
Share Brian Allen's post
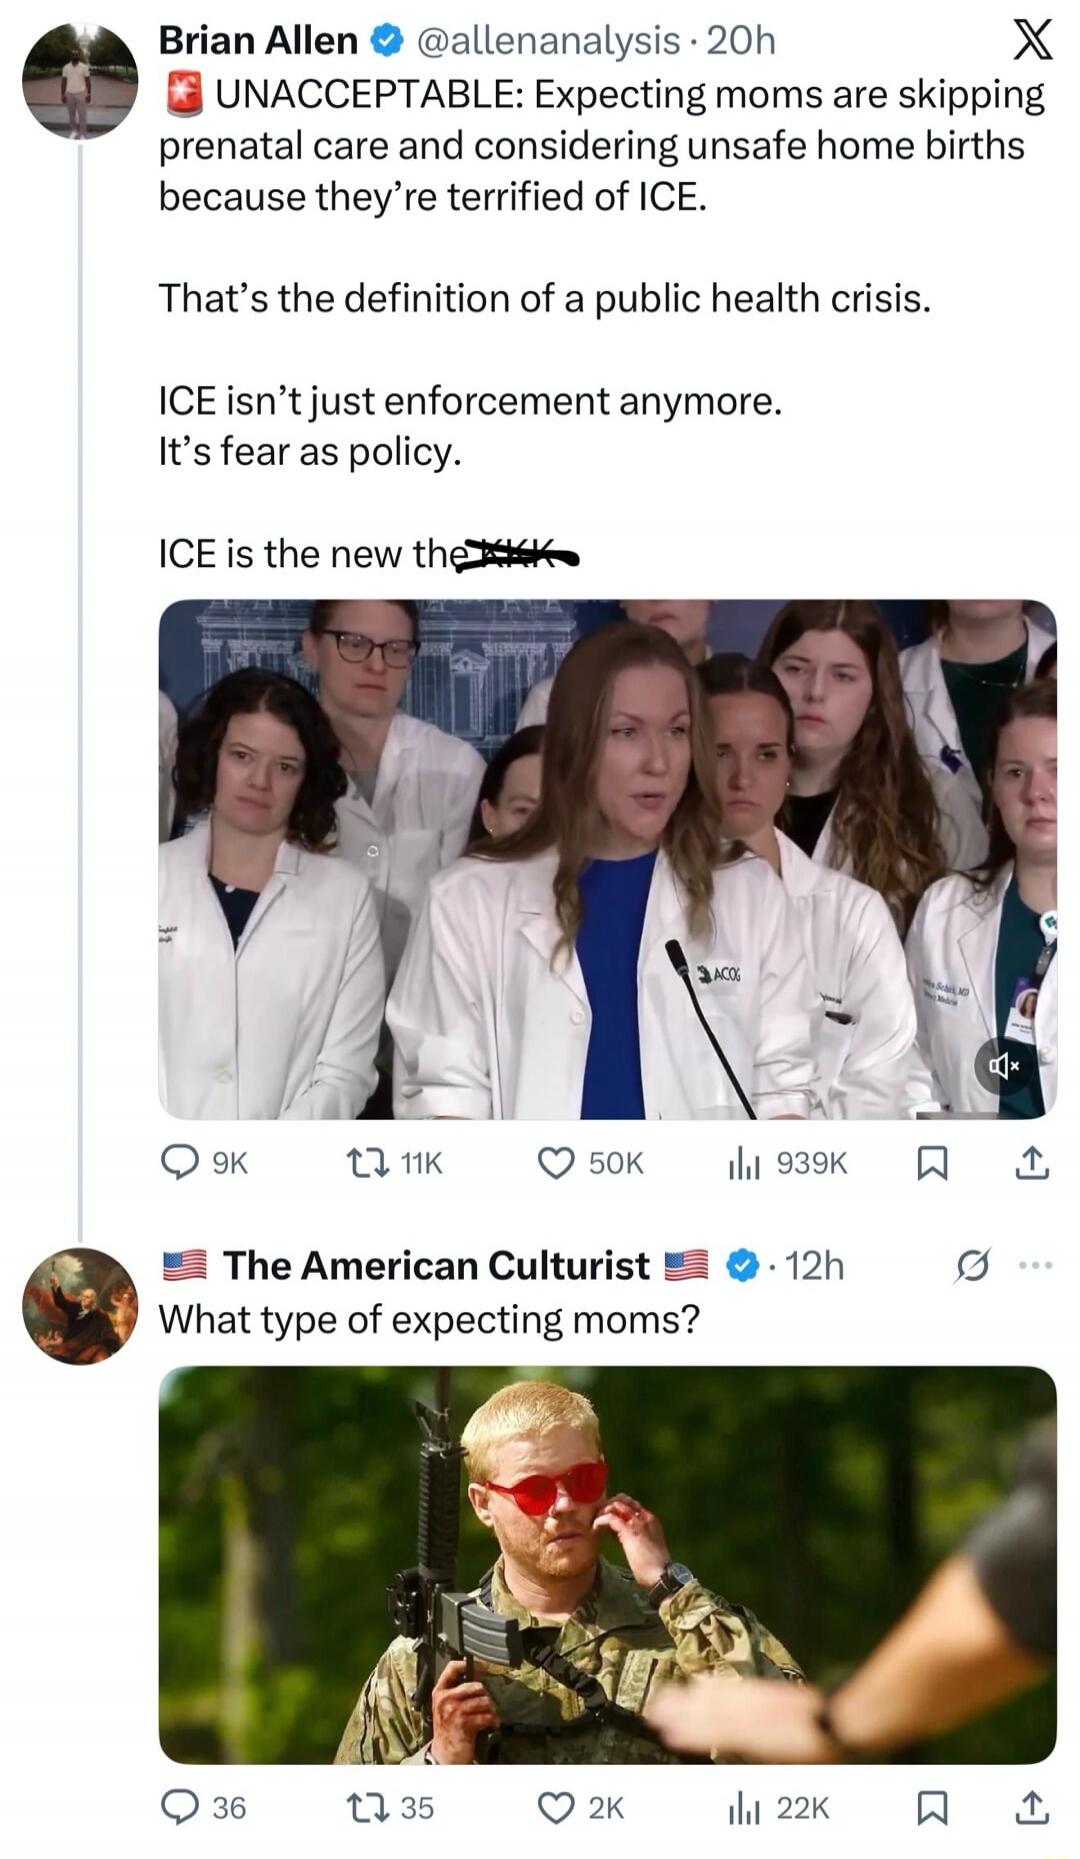1032,1163
